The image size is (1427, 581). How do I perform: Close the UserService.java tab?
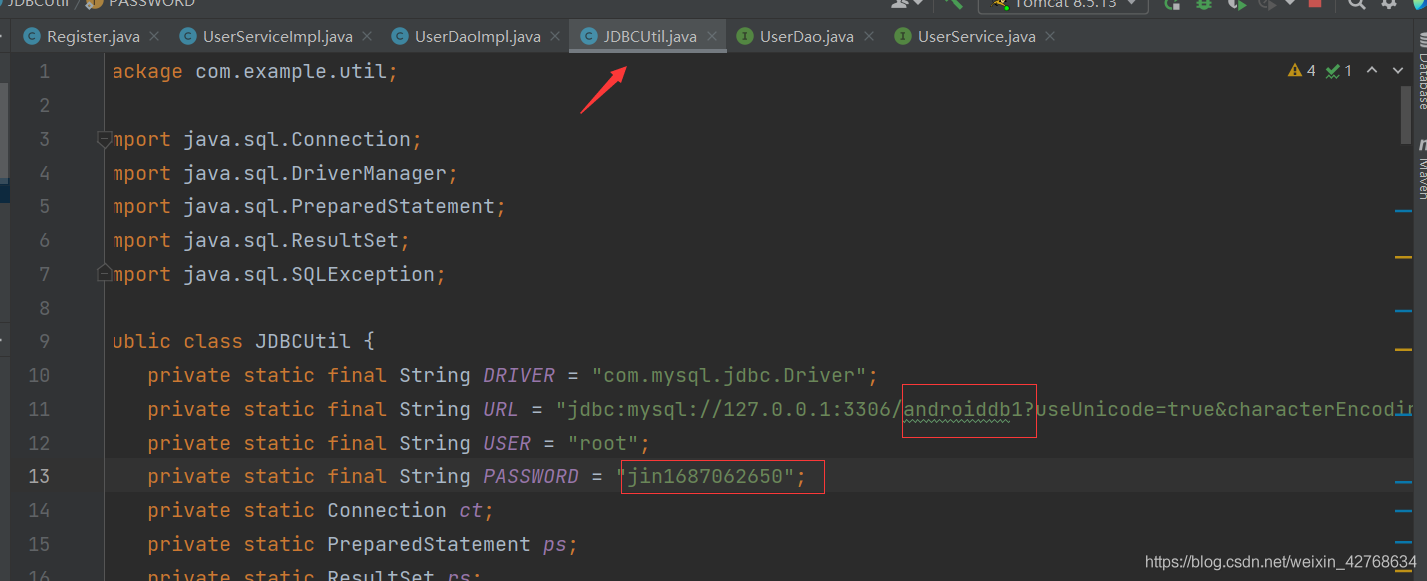point(1049,37)
